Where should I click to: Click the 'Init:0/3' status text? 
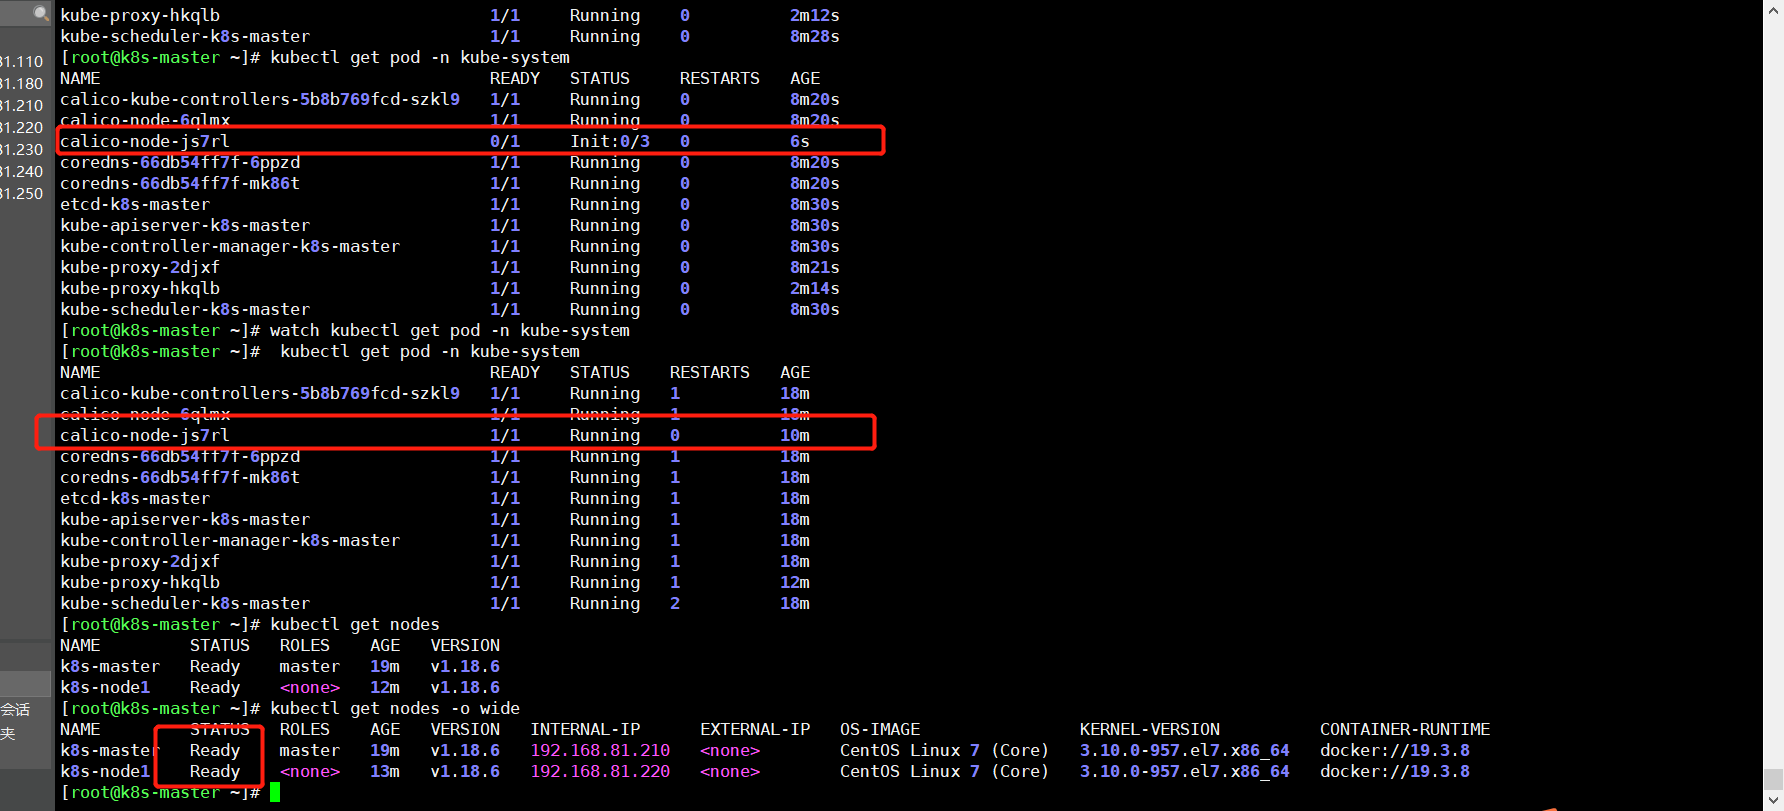tap(610, 141)
